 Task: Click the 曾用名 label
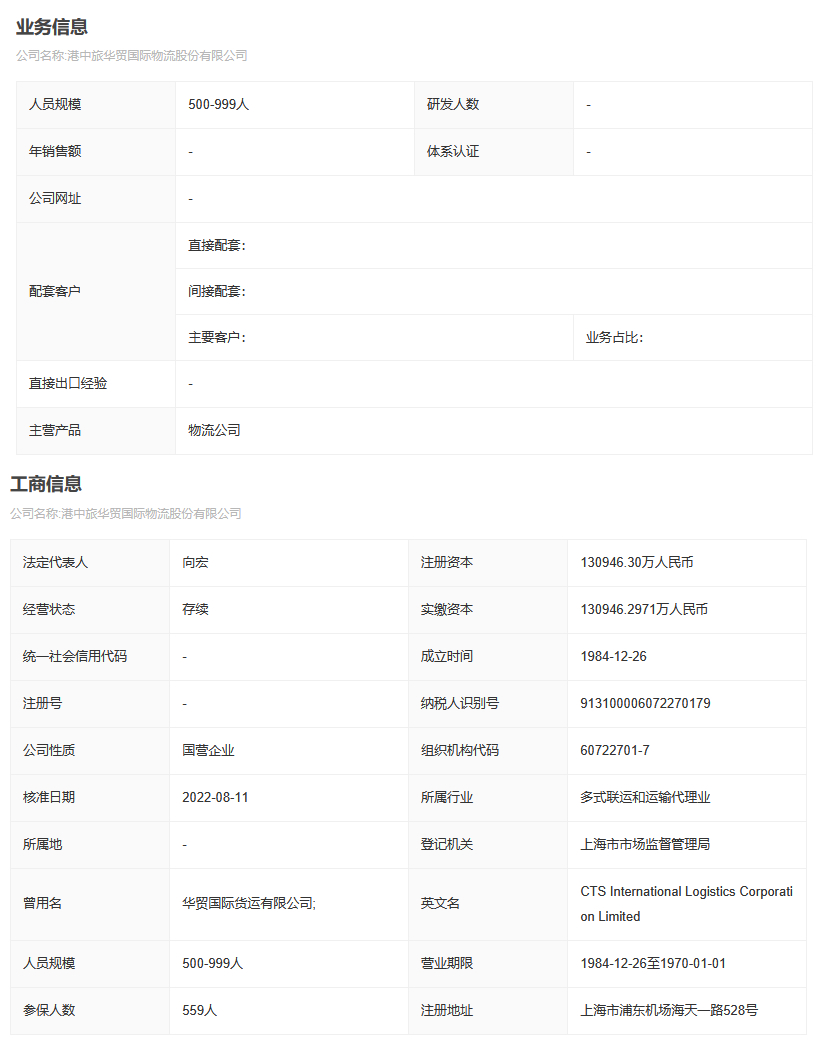tap(42, 903)
